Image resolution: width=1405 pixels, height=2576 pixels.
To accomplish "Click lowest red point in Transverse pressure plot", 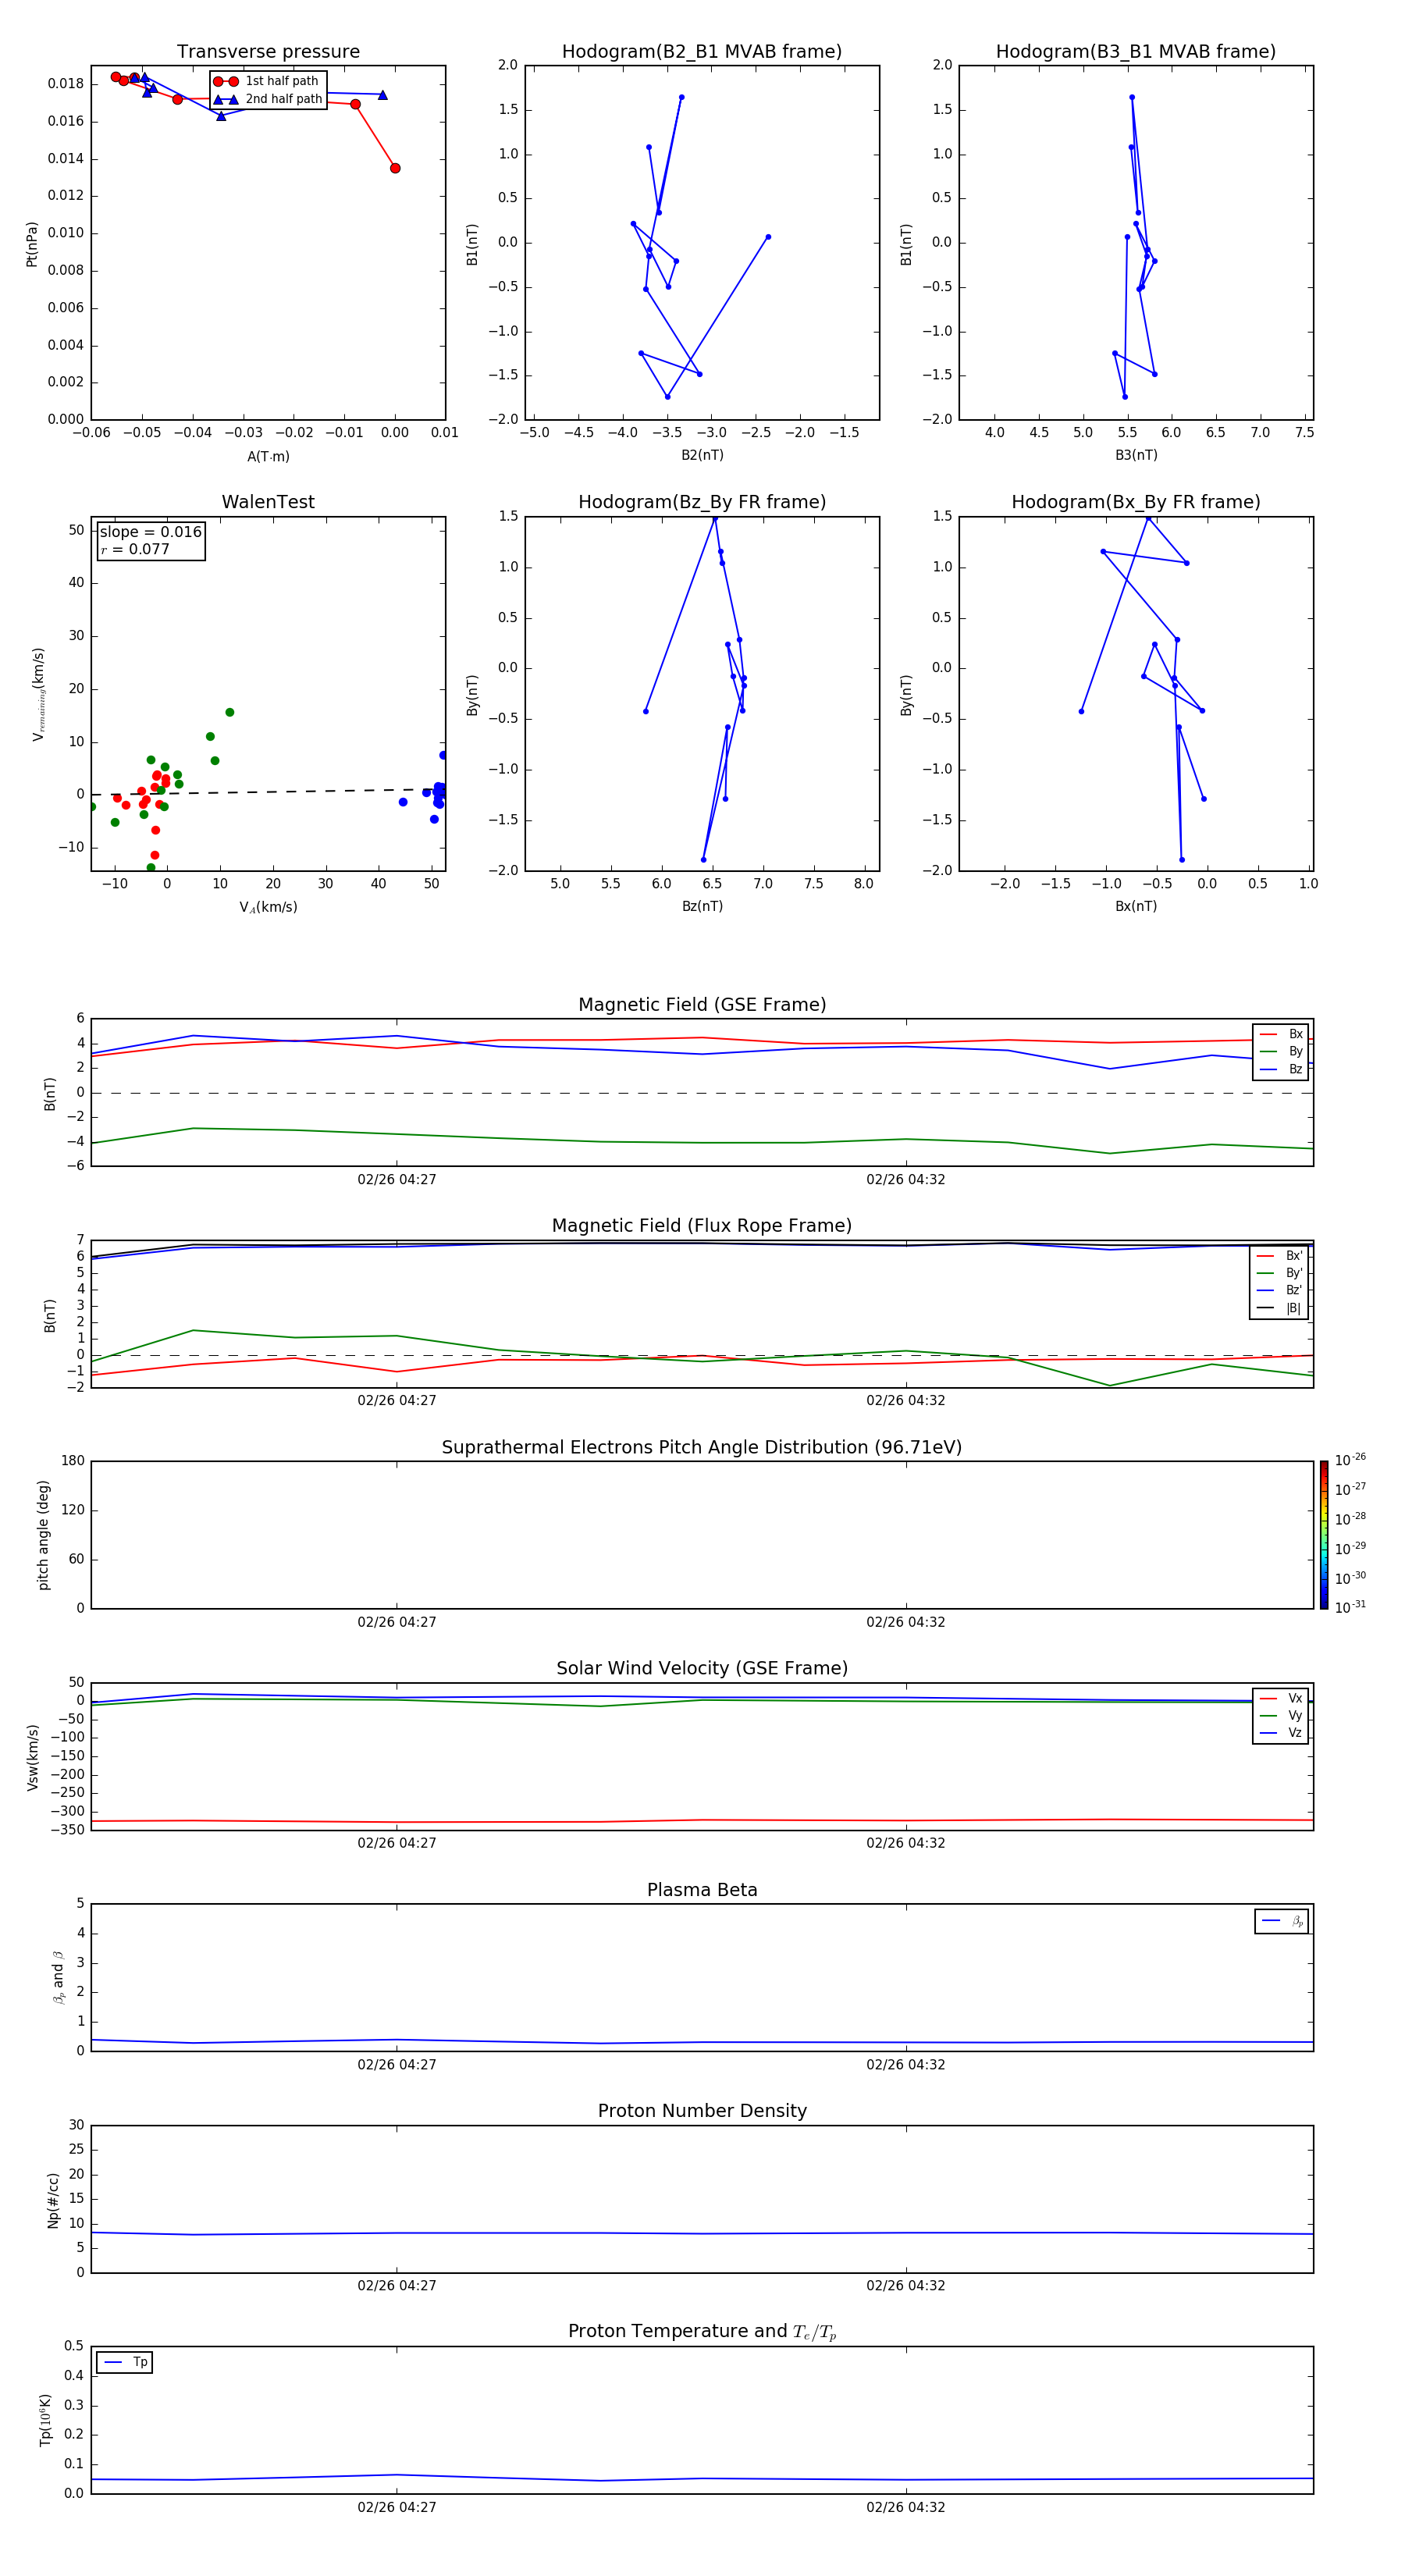I will (x=395, y=168).
